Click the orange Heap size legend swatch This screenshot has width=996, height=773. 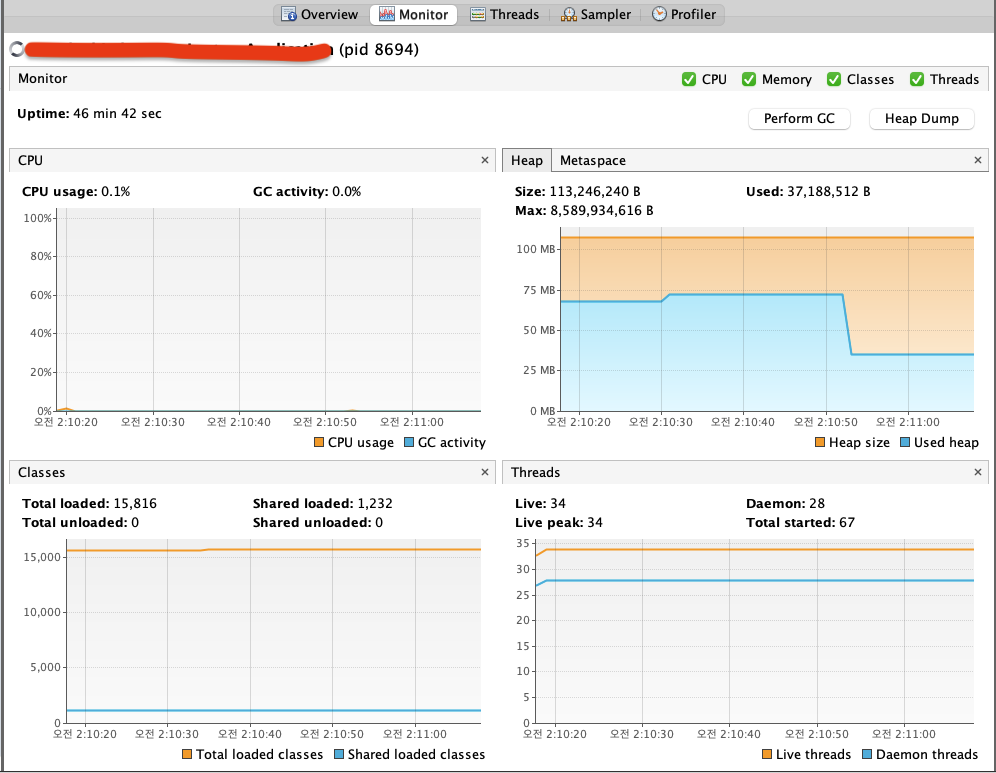[x=820, y=442]
